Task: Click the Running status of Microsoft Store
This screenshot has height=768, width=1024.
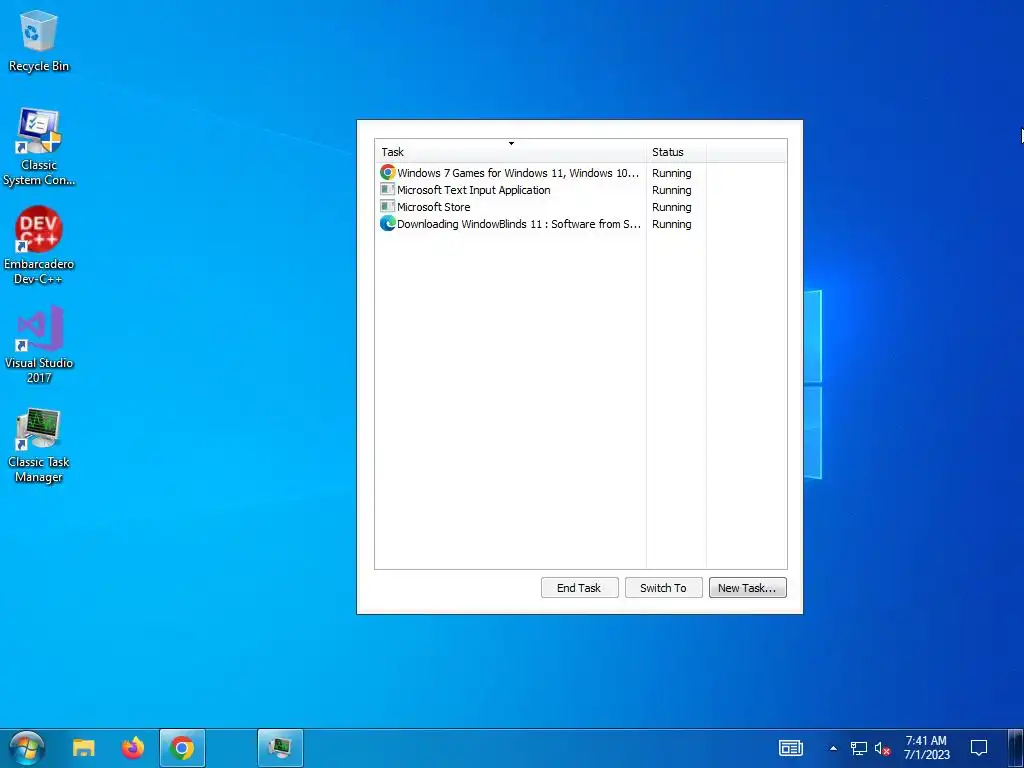Action: pyautogui.click(x=671, y=207)
